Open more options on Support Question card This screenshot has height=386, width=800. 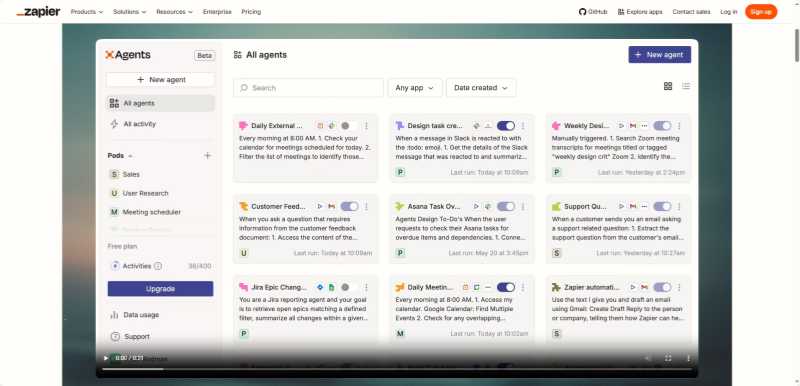coord(679,207)
